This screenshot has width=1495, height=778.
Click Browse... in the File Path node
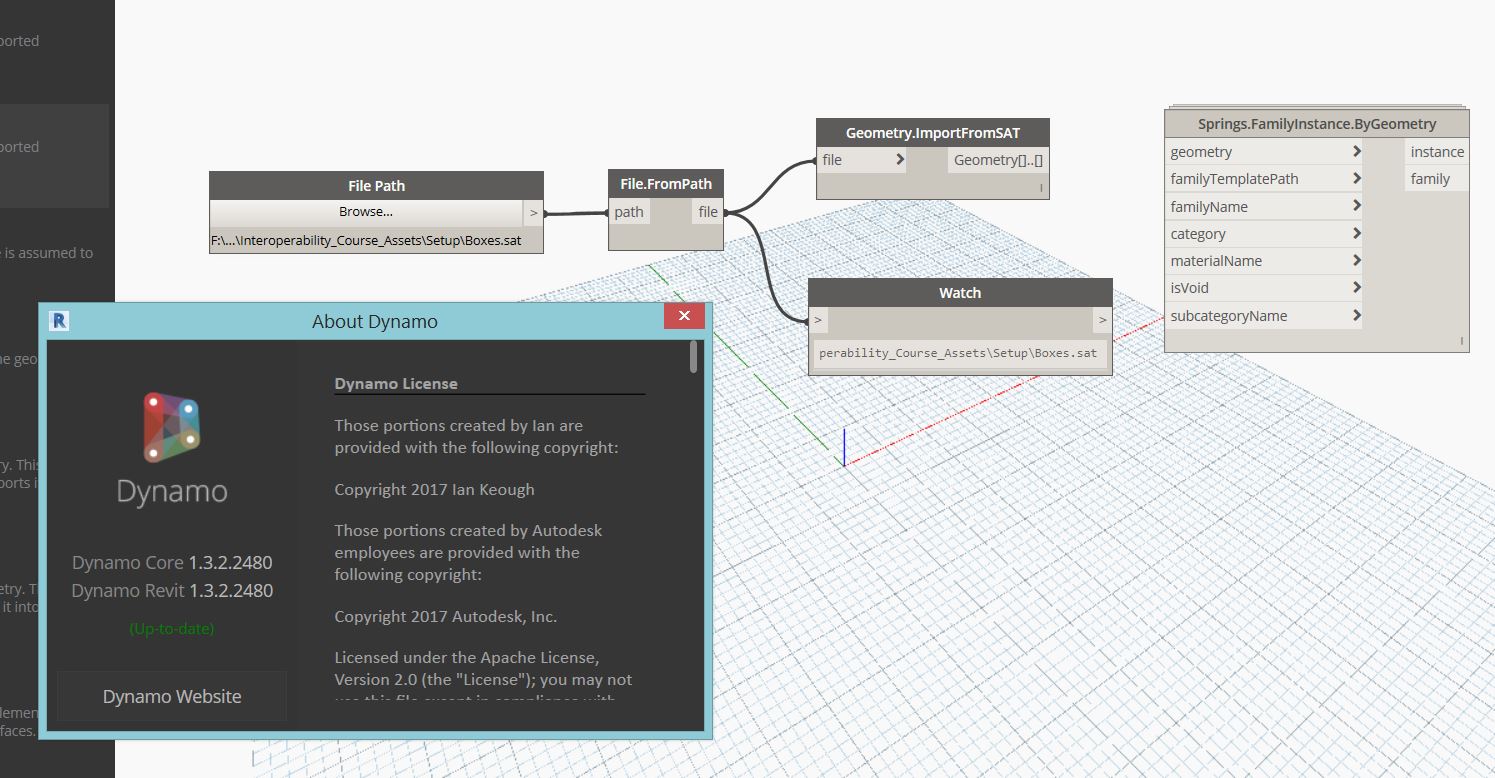[x=366, y=212]
